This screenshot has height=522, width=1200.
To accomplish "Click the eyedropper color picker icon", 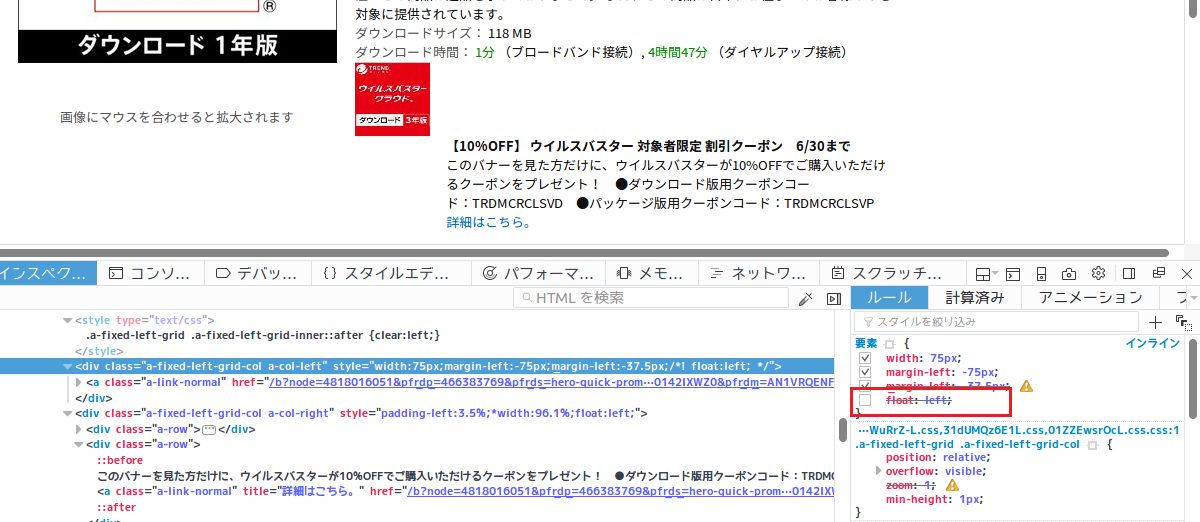I will click(x=806, y=298).
